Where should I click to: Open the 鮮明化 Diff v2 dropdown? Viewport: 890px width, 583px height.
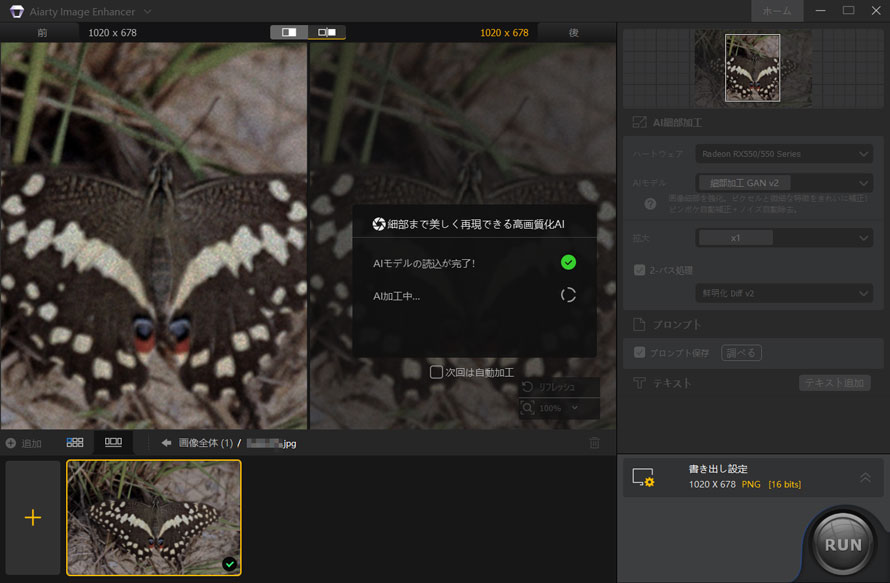[x=783, y=294]
